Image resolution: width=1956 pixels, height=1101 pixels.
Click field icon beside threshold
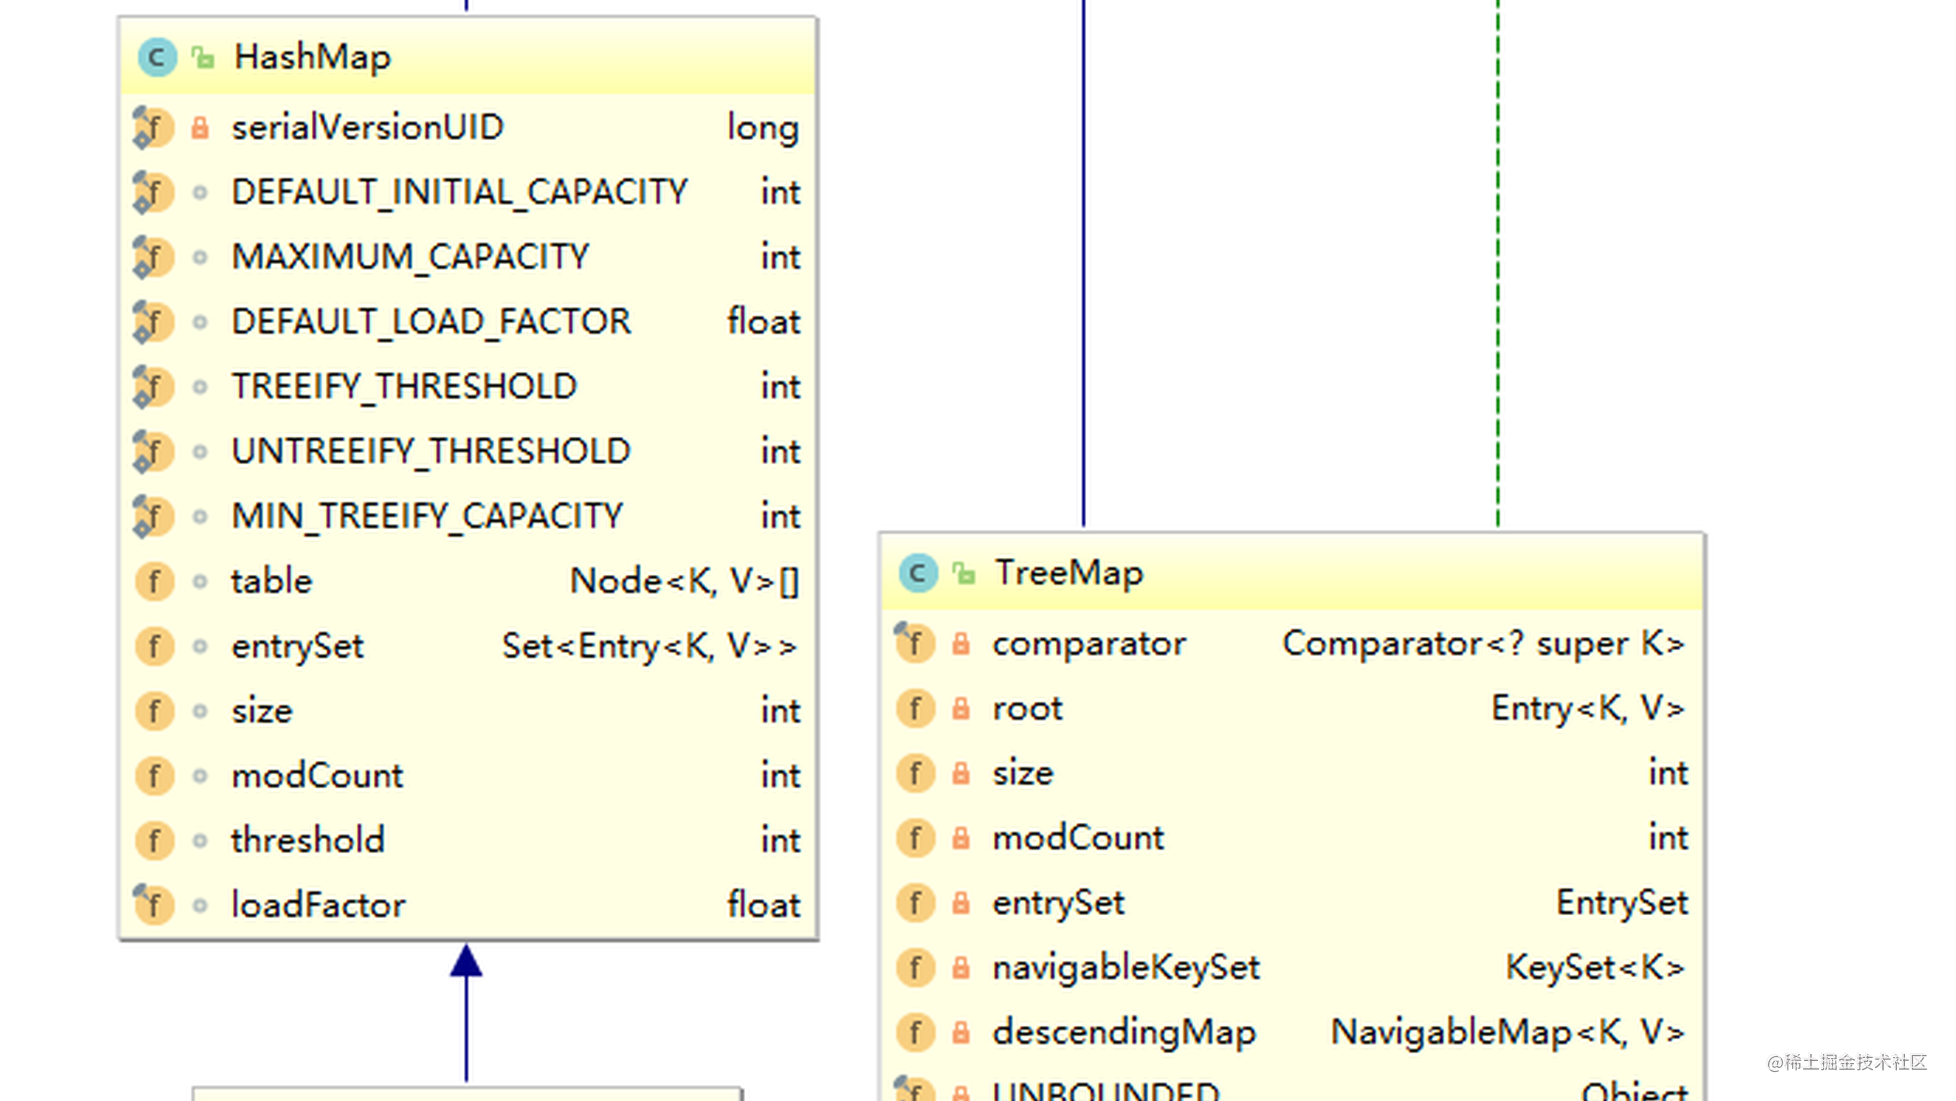pos(154,840)
